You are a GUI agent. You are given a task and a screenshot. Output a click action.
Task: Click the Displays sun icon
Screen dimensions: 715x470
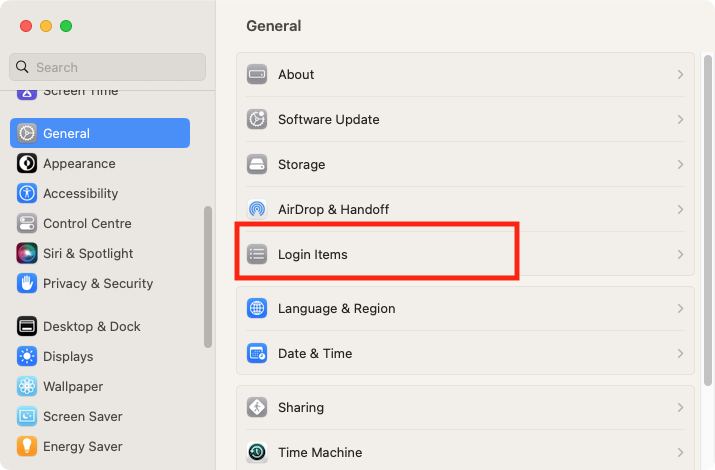tap(27, 356)
